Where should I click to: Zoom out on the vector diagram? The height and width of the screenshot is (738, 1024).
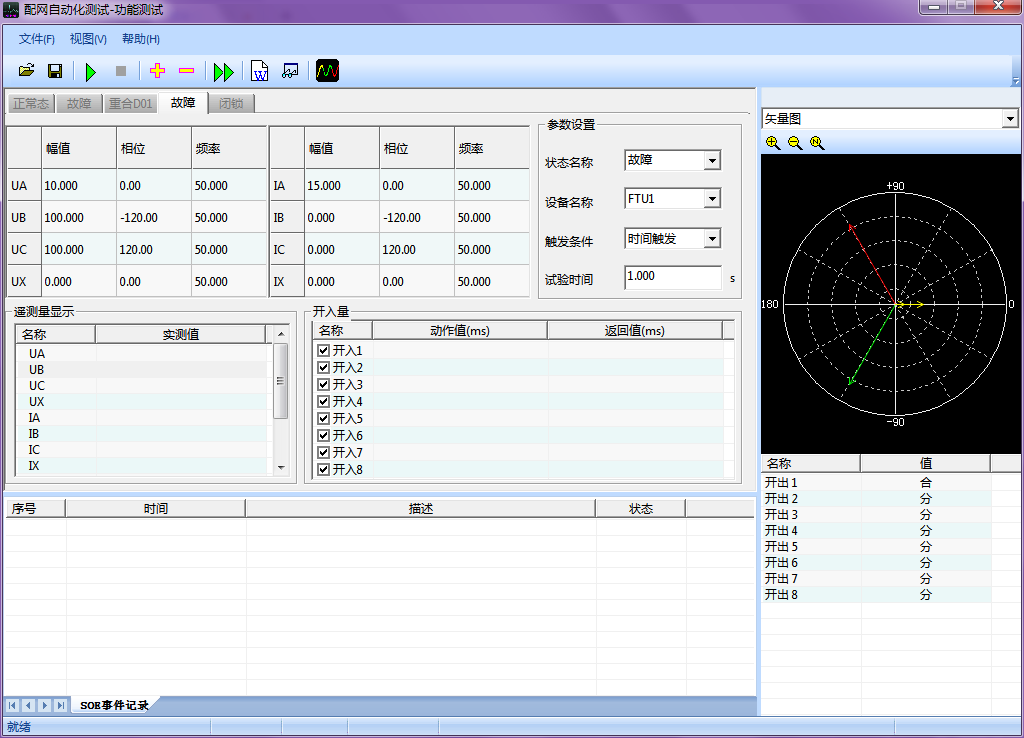[795, 143]
